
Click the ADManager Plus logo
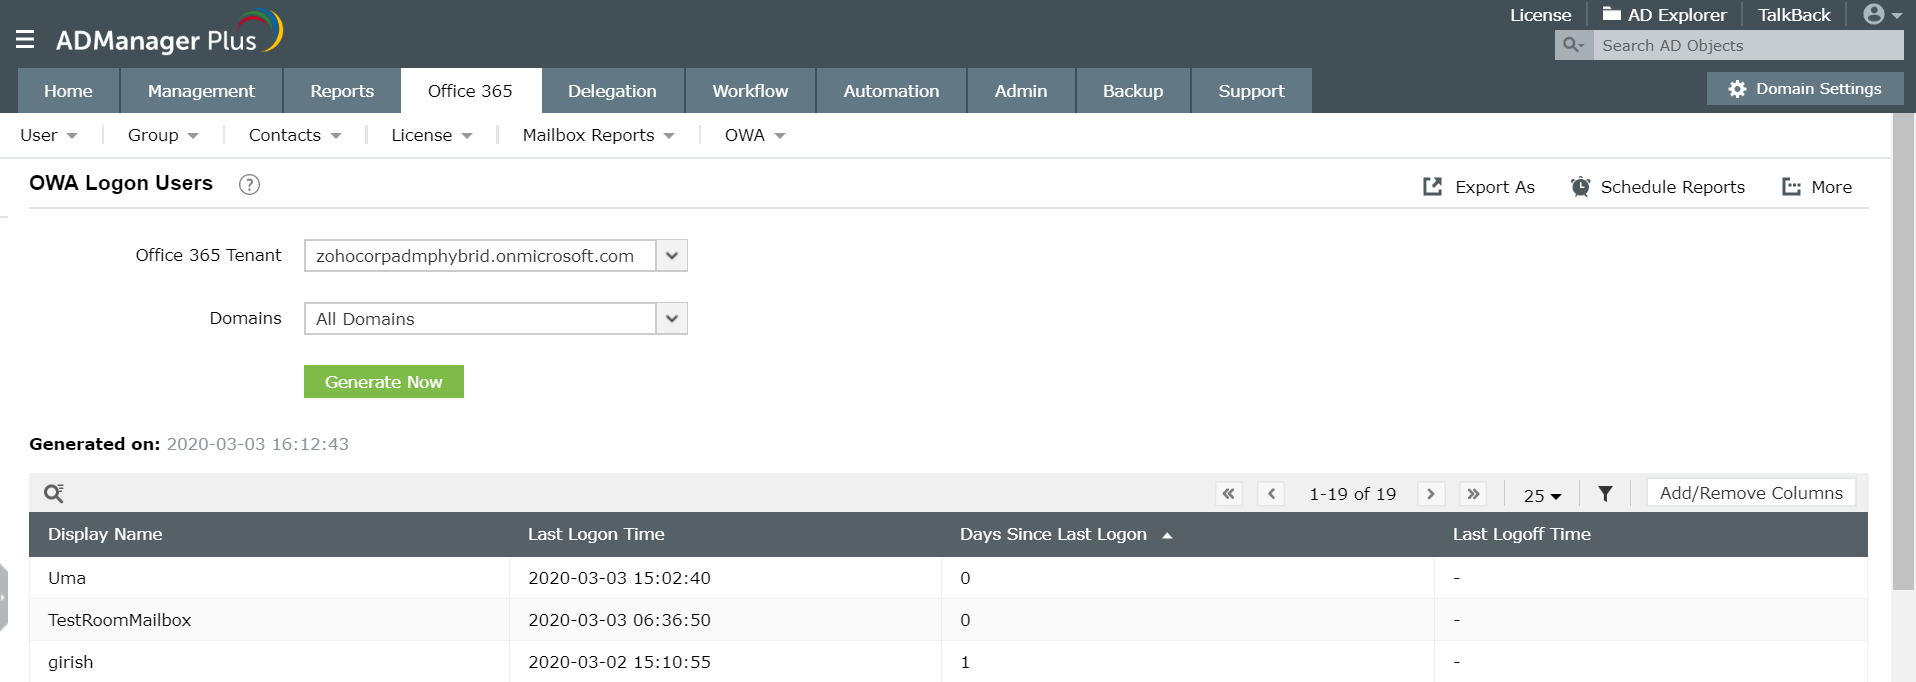click(169, 33)
